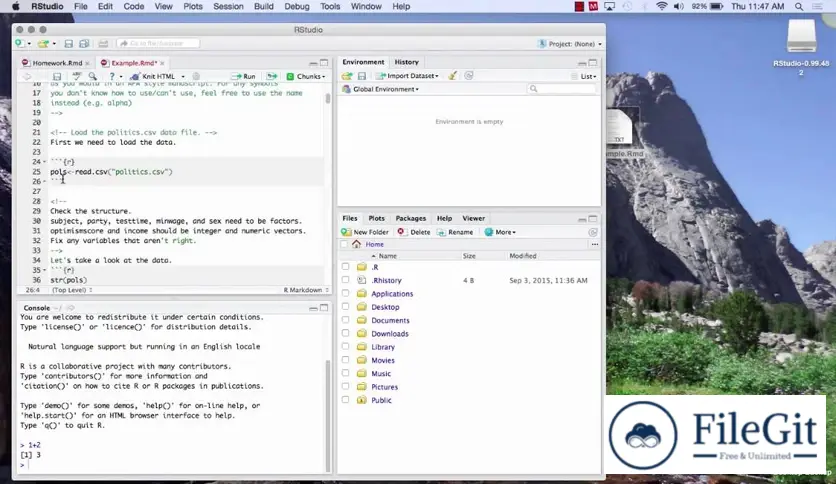Click the RStudio-0.99.48 disk icon on desktop
Screen dimensions: 836x484
pos(801,36)
